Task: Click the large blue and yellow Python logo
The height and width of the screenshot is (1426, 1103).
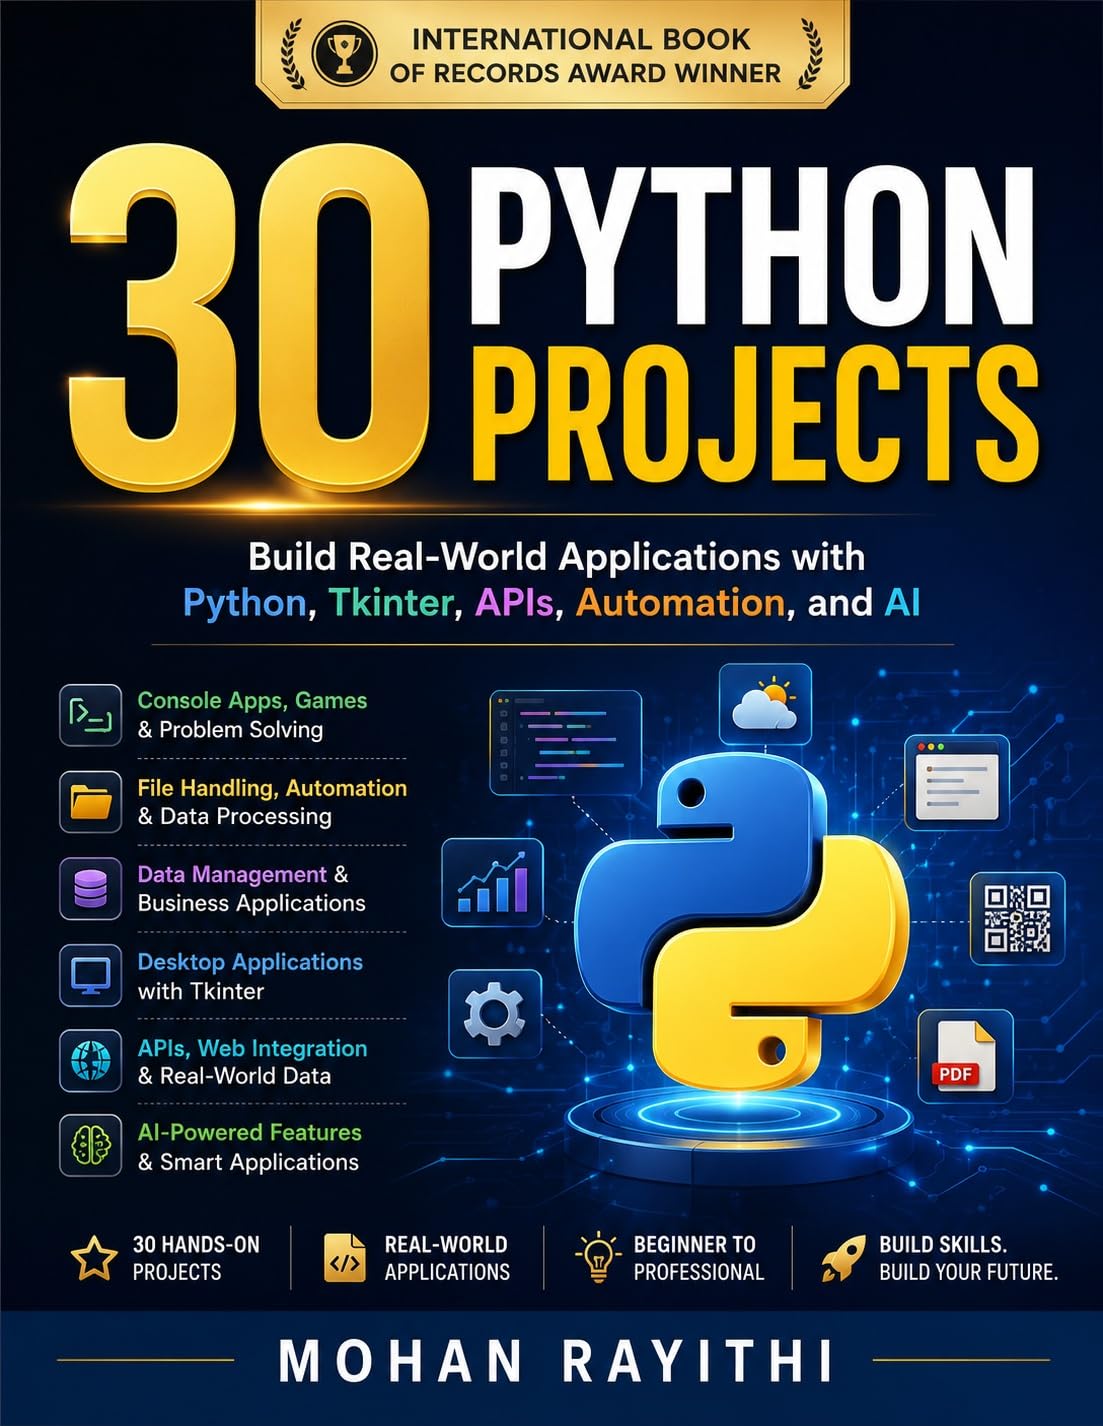Action: (x=743, y=920)
